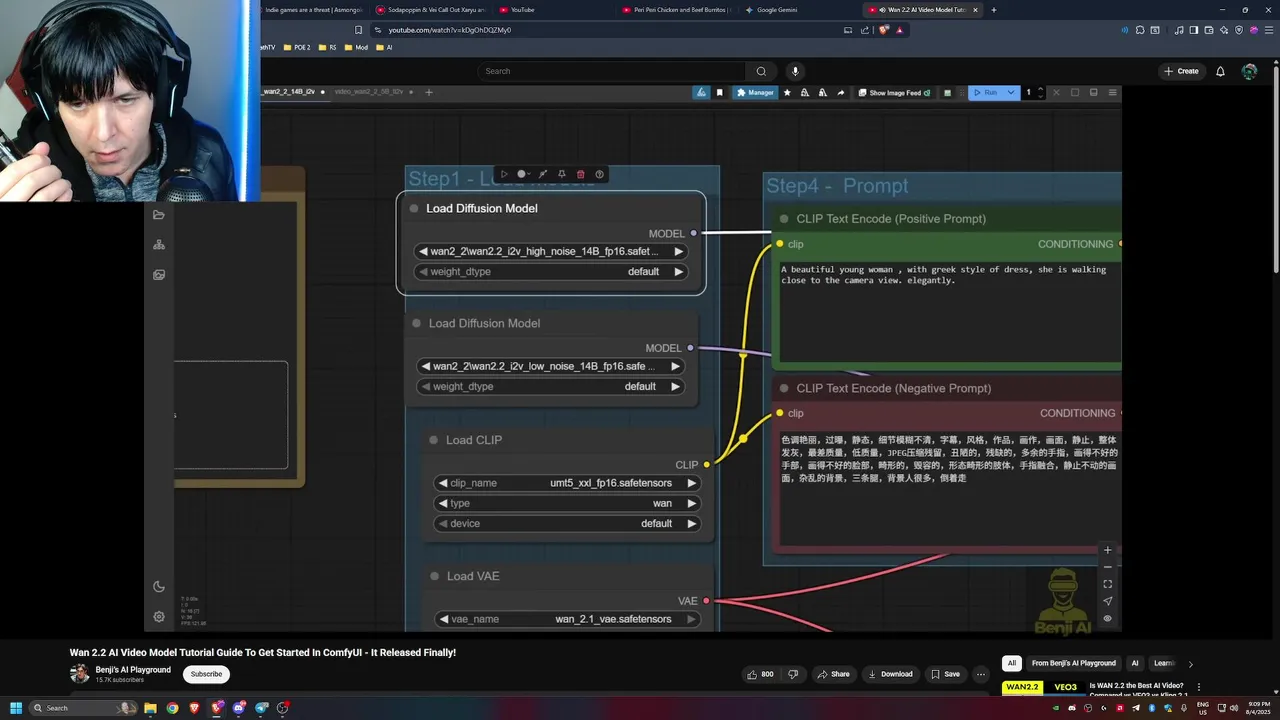Open the ComfyUI workflows folder sidebar icon

tap(159, 215)
